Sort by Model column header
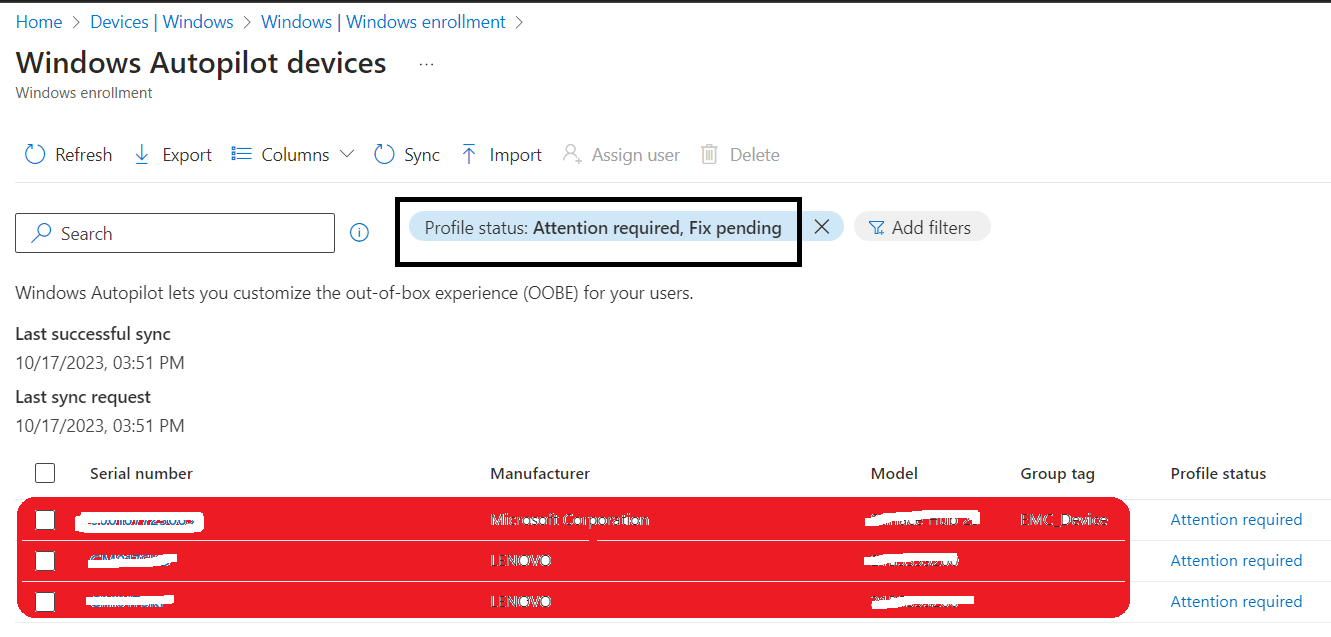This screenshot has height=637, width=1331. pos(894,474)
